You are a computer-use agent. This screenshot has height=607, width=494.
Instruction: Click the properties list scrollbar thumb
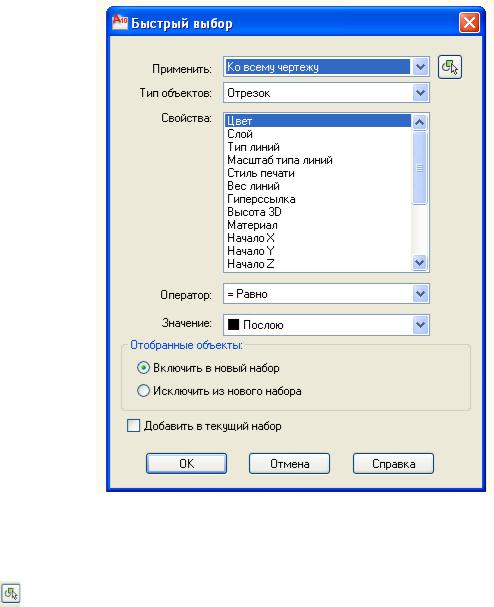tap(420, 167)
